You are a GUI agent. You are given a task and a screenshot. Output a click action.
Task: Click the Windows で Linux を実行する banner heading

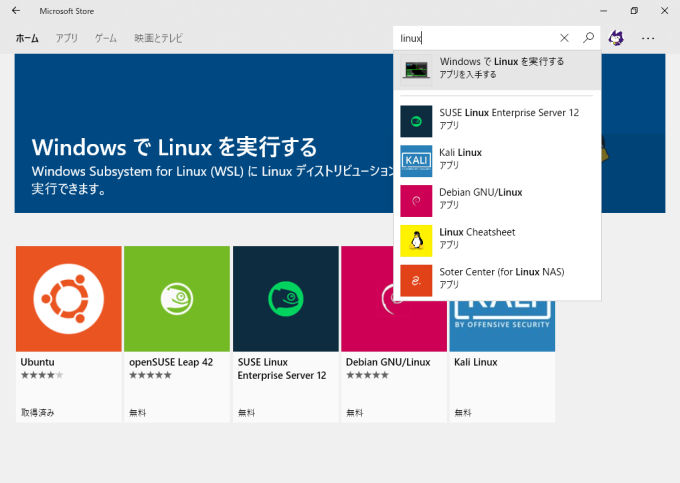(x=174, y=147)
